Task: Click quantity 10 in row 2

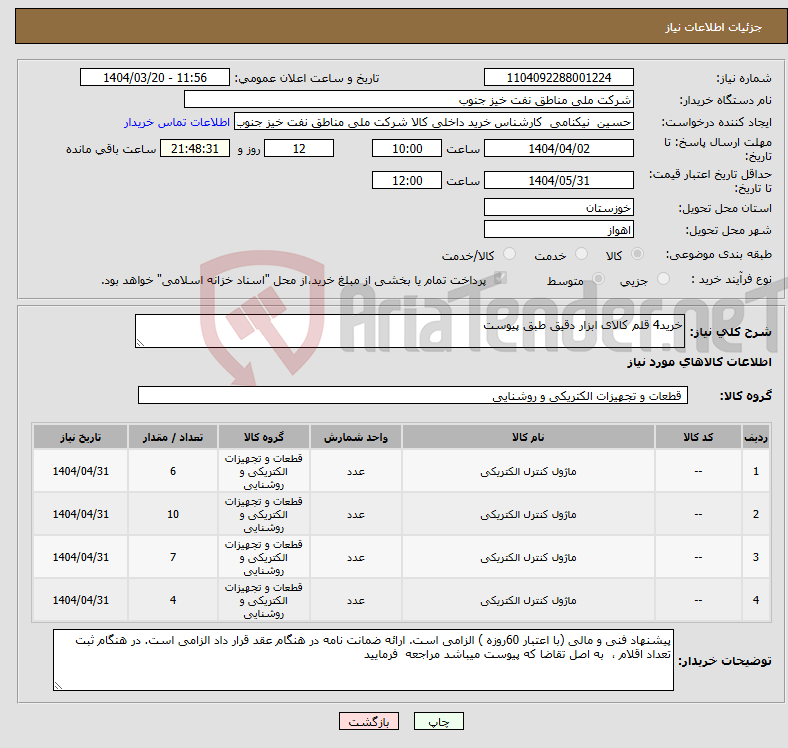Action: pyautogui.click(x=173, y=514)
